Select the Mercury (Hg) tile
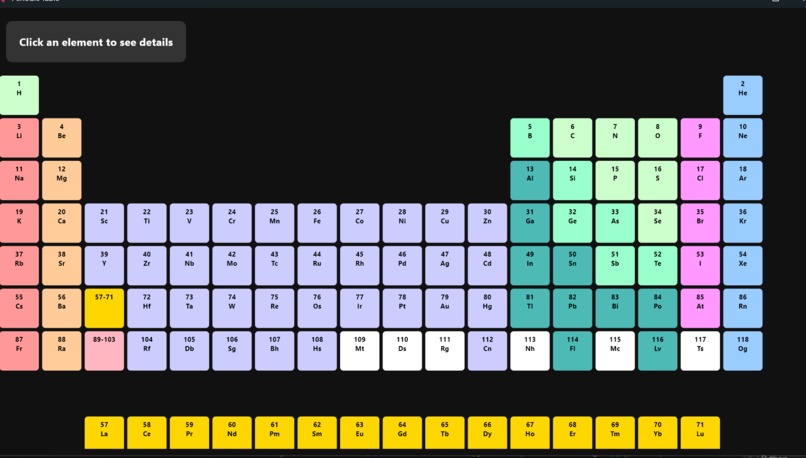 tap(487, 308)
